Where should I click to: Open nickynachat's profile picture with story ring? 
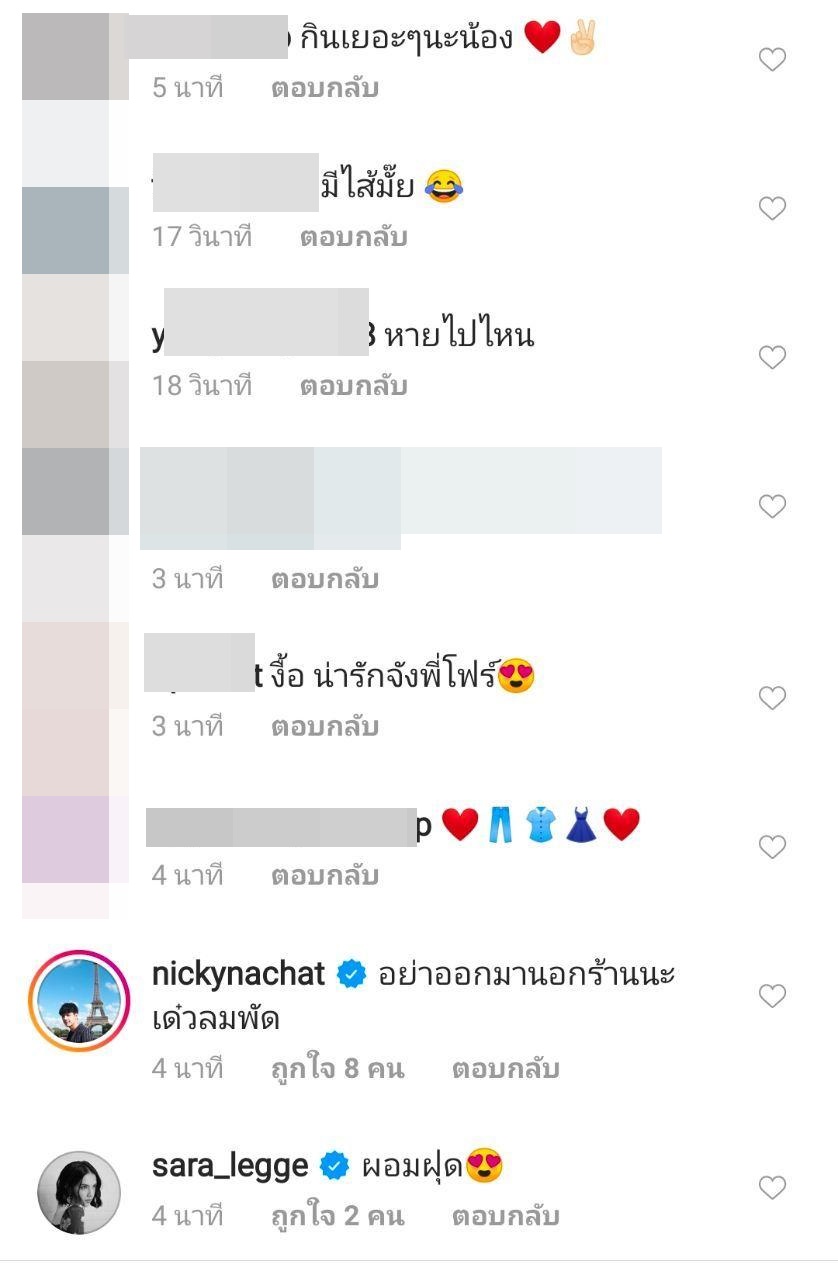coord(80,1001)
